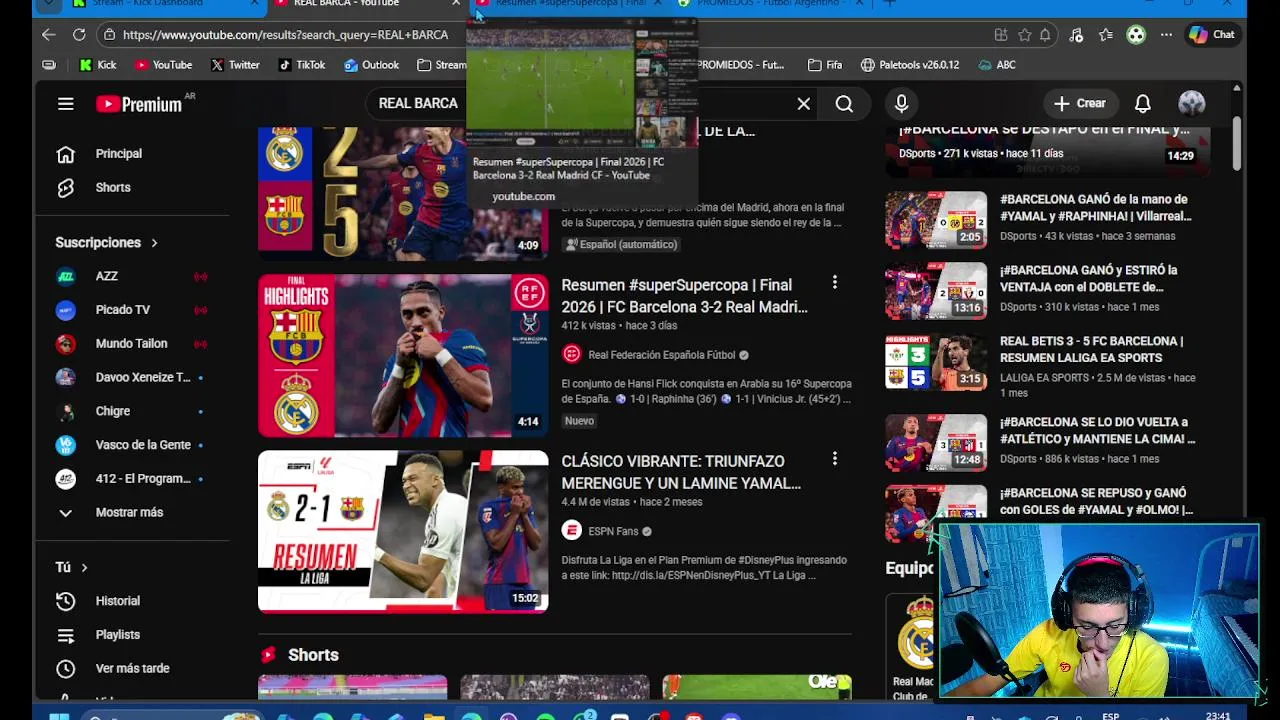Open options menu for Resumen #superSupercopa video
Screen dimensions: 1280x720
pos(835,283)
